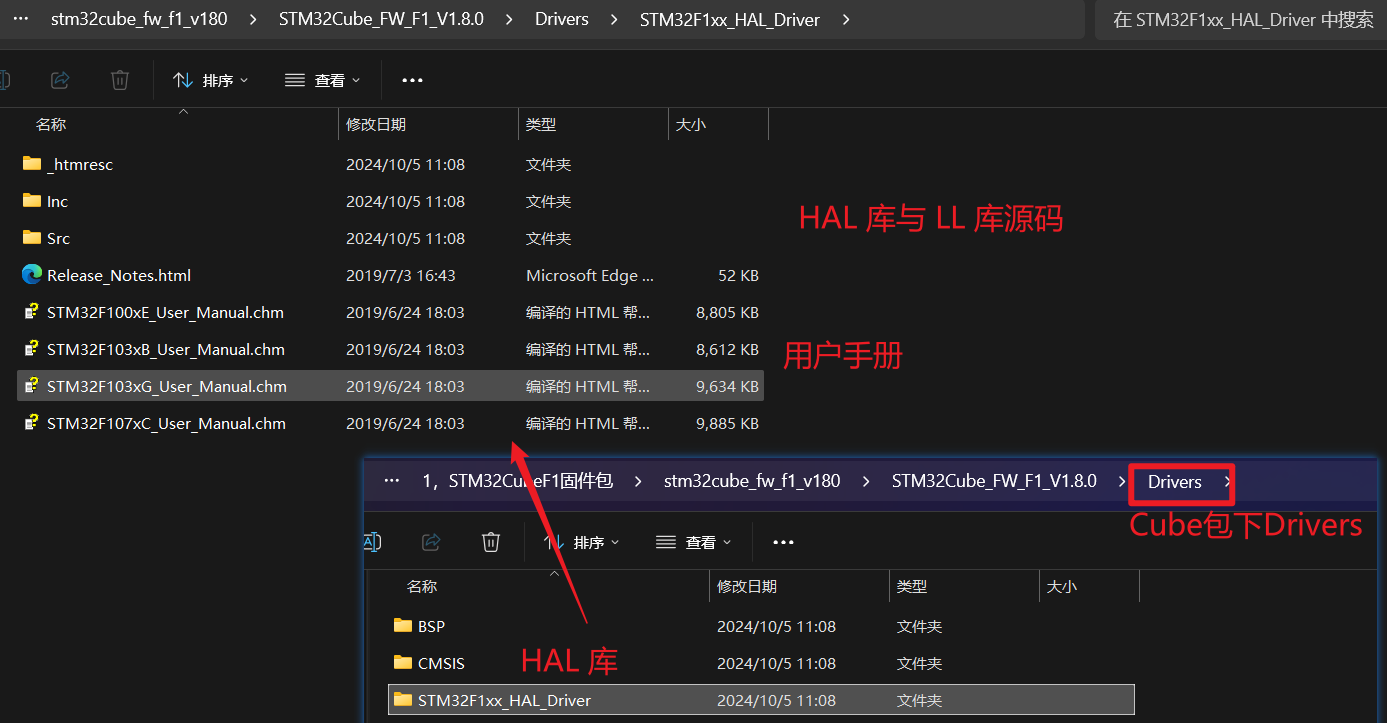Select the Src folder name
The width and height of the screenshot is (1387, 723).
point(58,238)
